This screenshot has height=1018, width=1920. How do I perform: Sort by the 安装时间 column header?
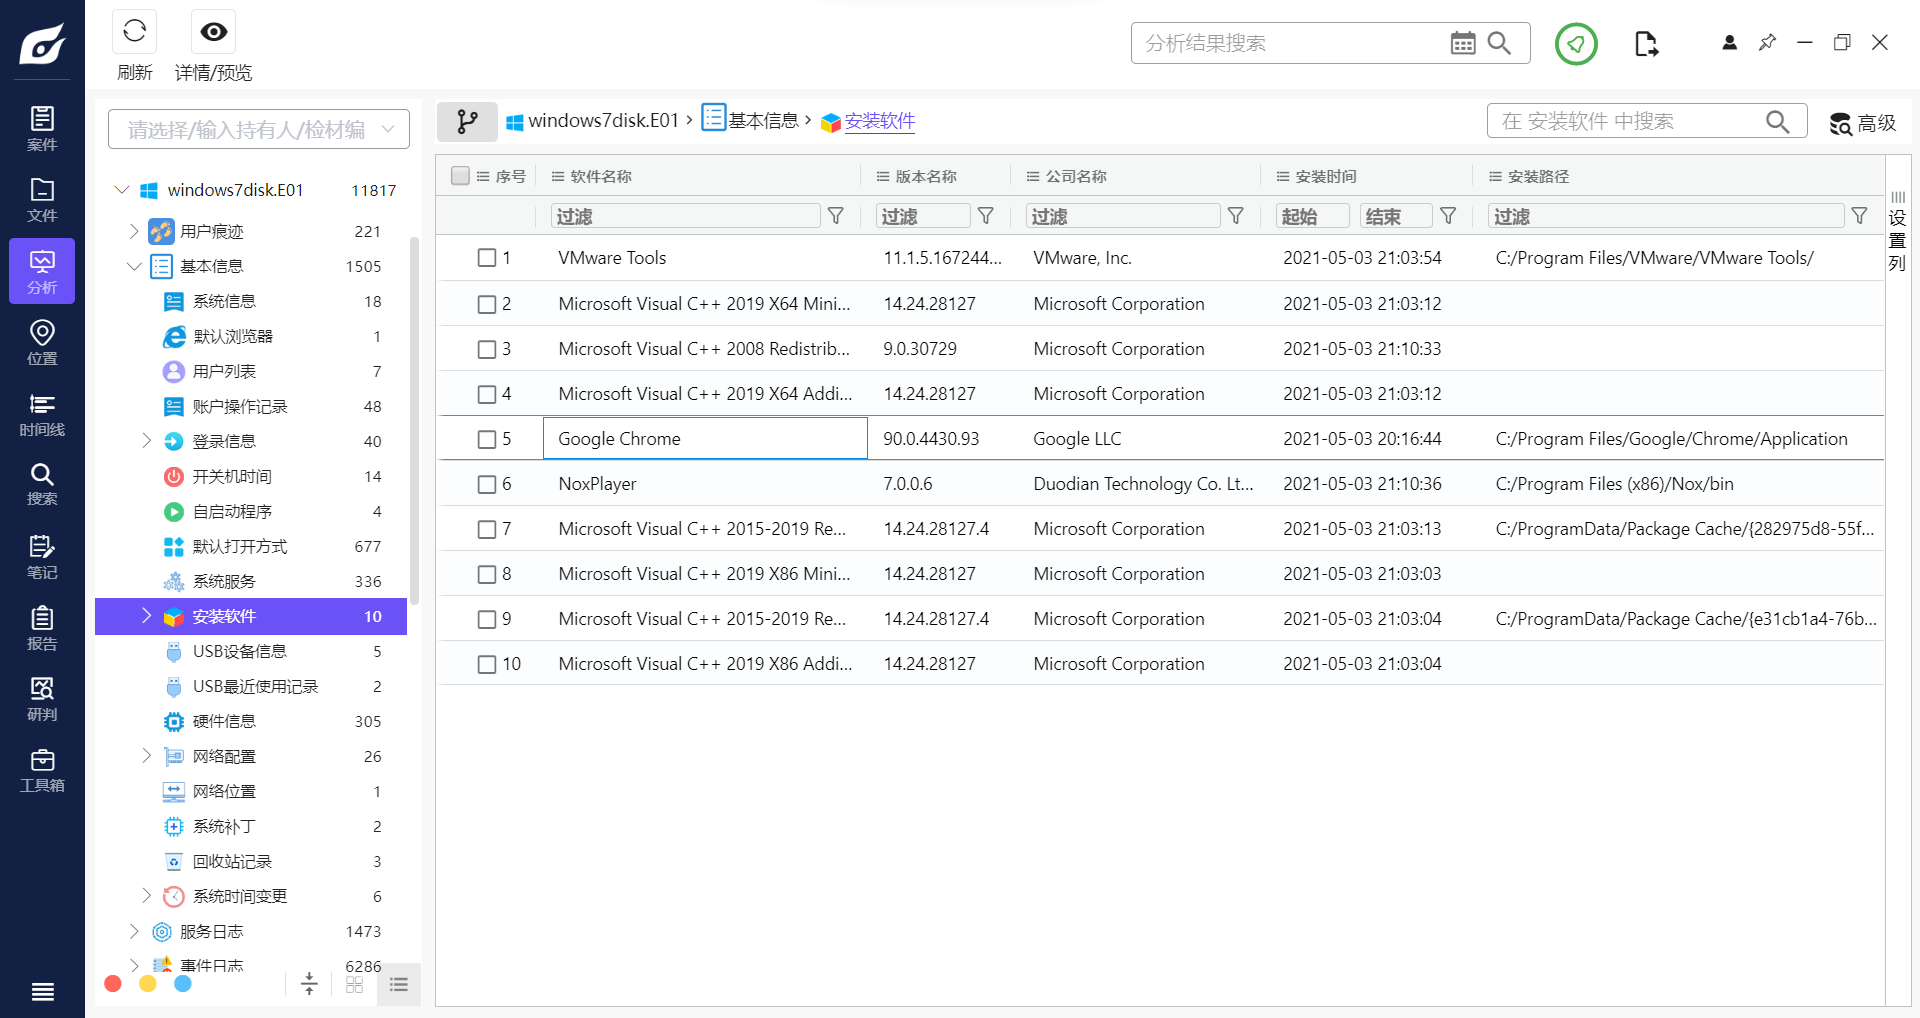click(x=1326, y=176)
